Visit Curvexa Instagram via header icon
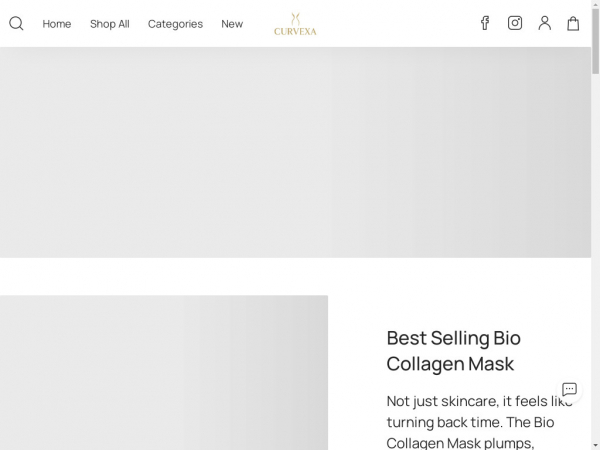This screenshot has height=450, width=600. 515,23
